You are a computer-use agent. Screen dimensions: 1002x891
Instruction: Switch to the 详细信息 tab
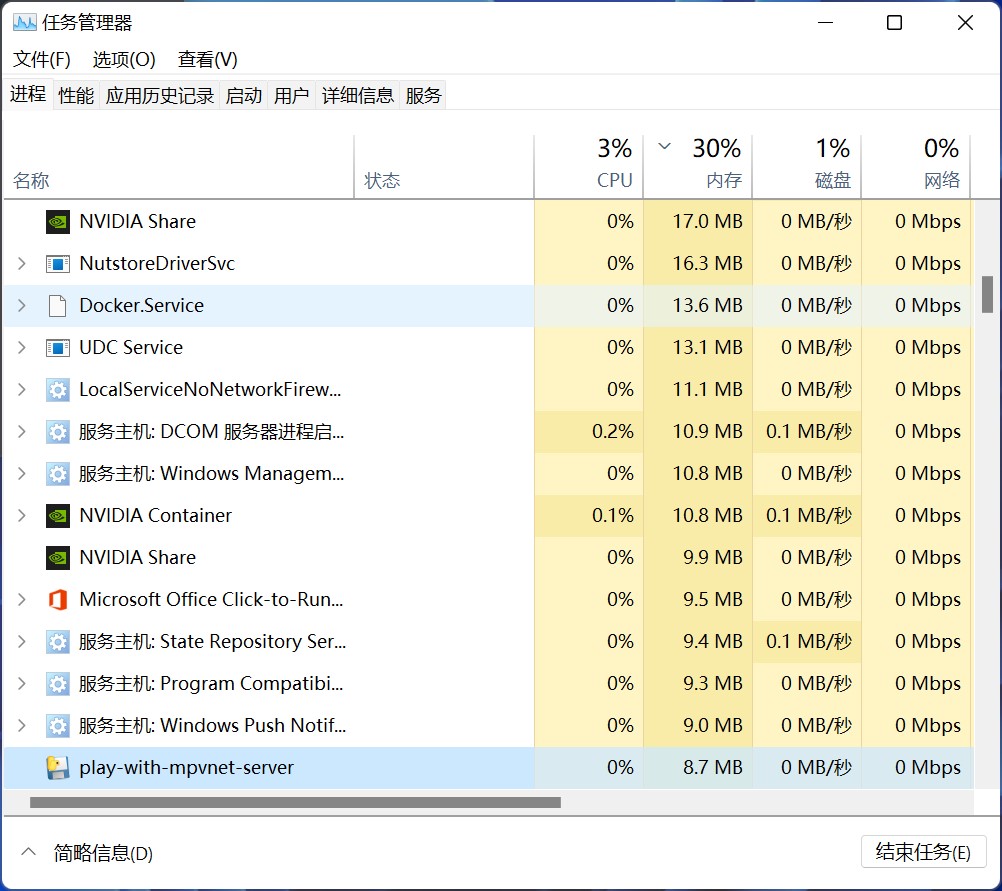358,96
